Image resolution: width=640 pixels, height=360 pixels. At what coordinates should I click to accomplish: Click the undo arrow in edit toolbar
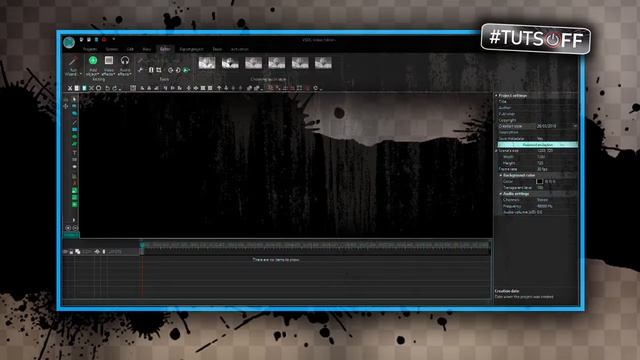[107, 88]
